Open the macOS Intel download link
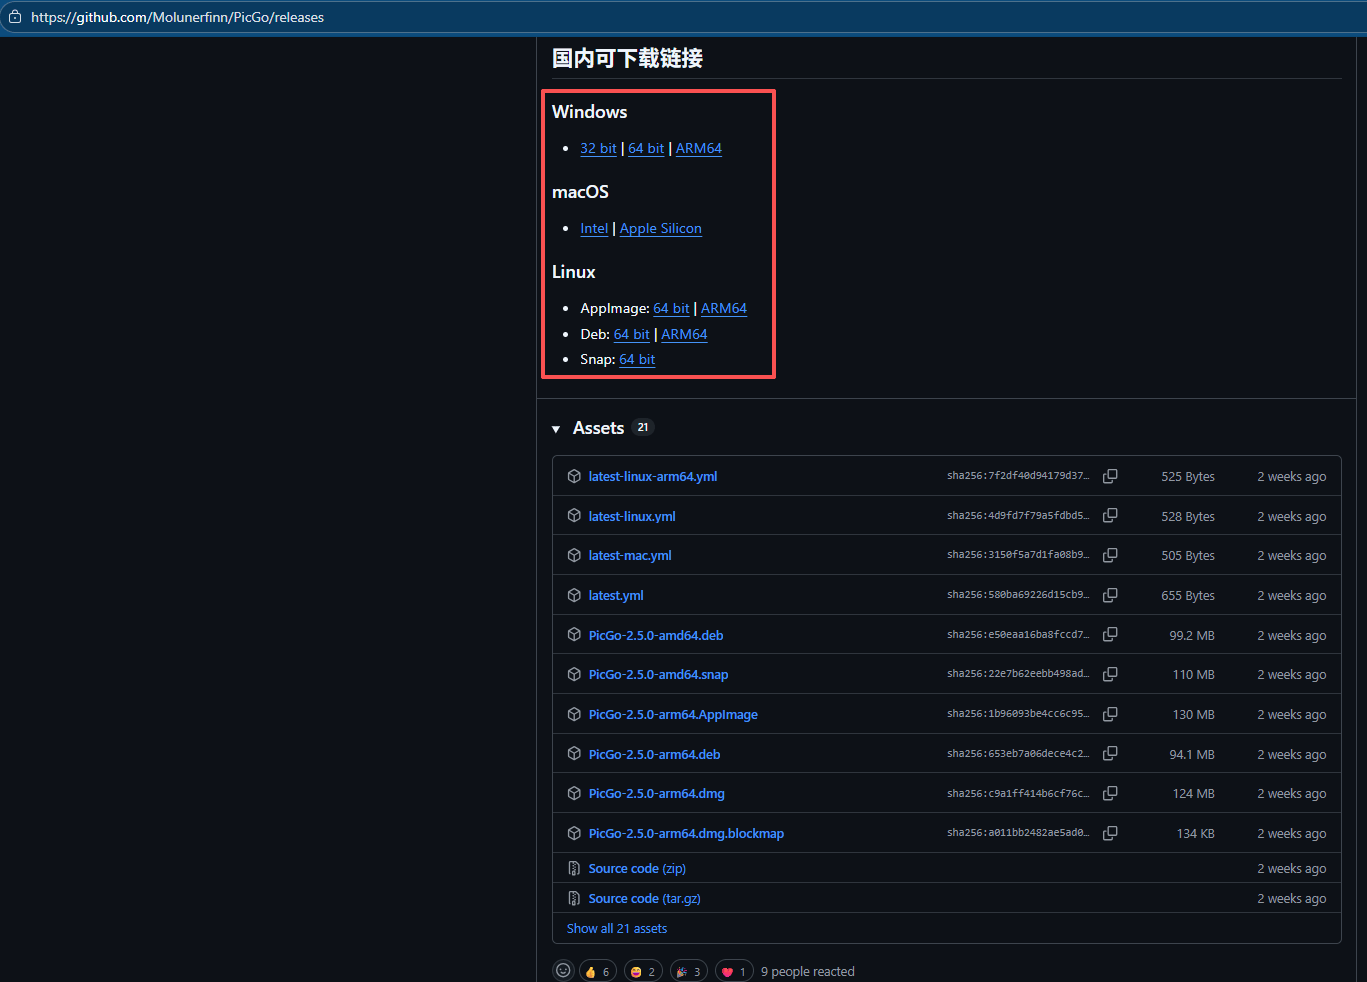This screenshot has height=982, width=1367. 594,228
